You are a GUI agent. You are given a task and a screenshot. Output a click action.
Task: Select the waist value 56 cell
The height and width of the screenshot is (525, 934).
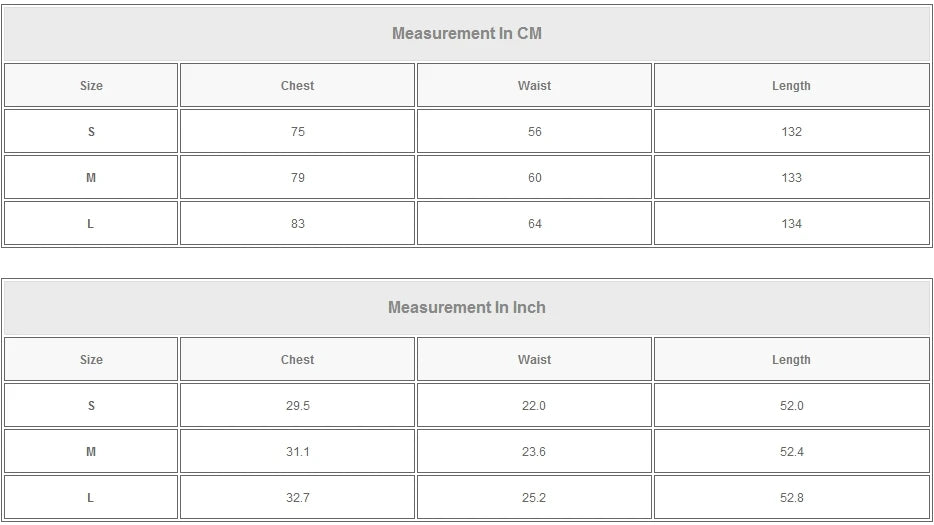pos(534,132)
